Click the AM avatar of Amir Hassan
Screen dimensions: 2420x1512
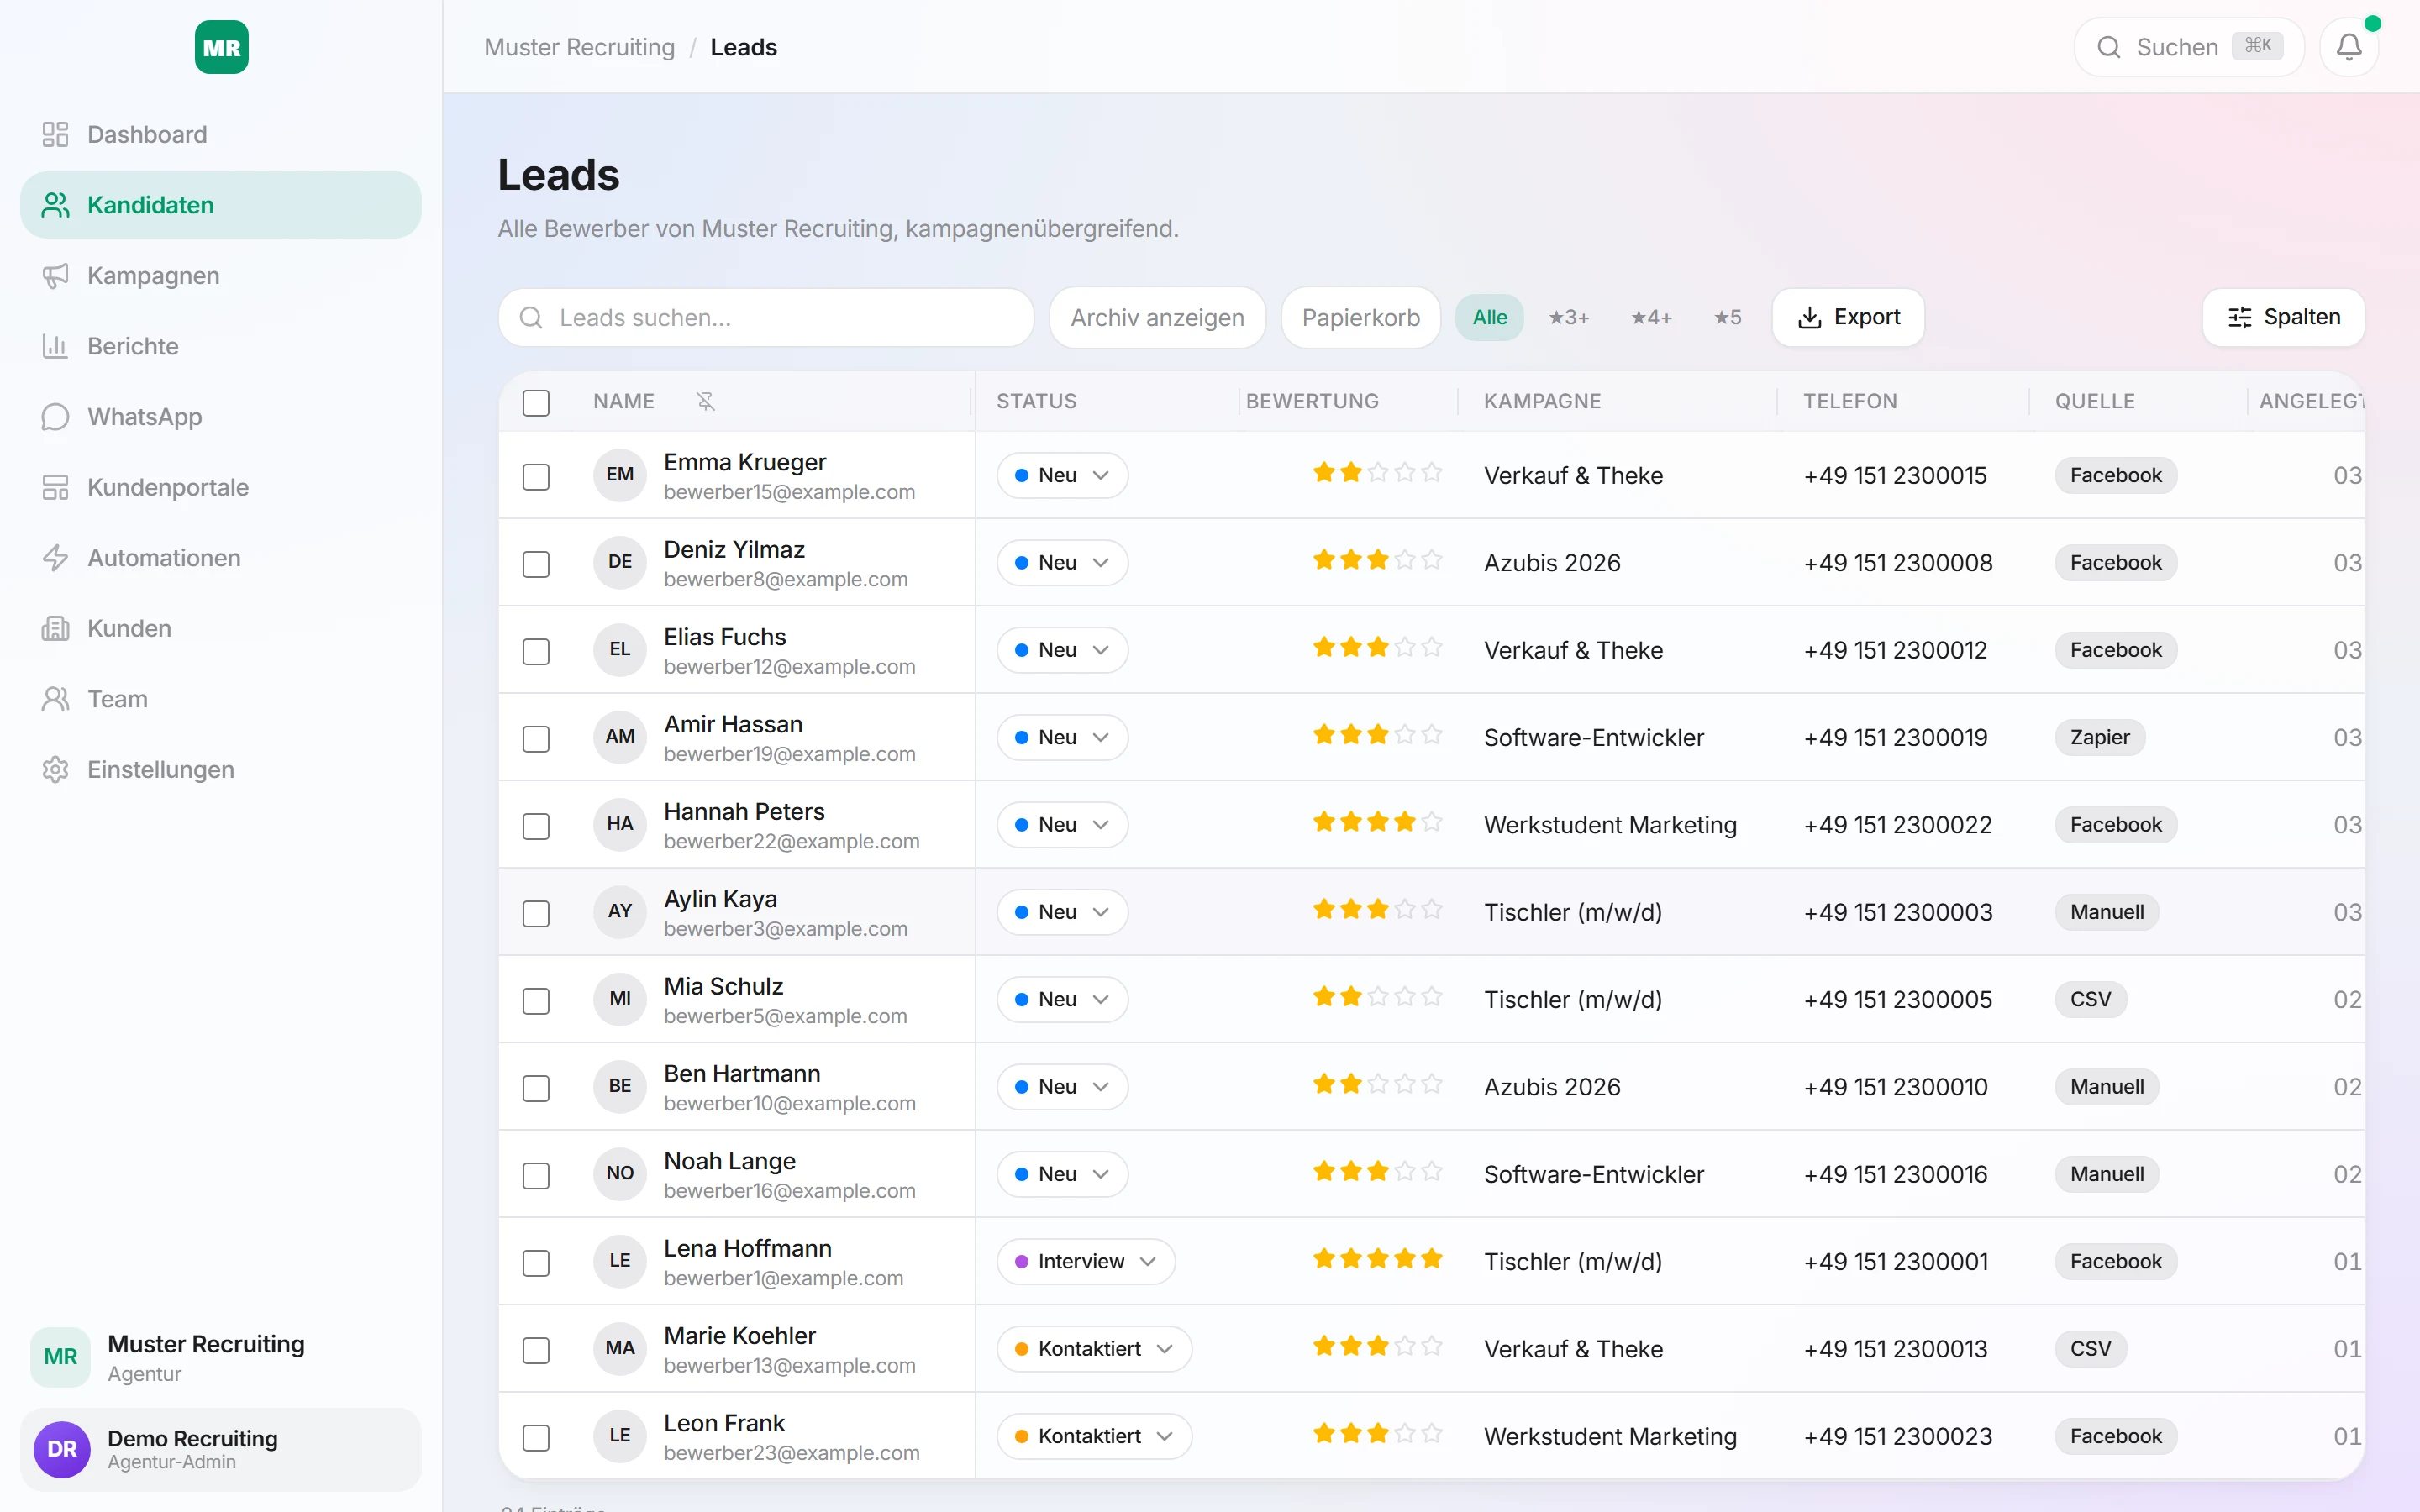[x=620, y=737]
